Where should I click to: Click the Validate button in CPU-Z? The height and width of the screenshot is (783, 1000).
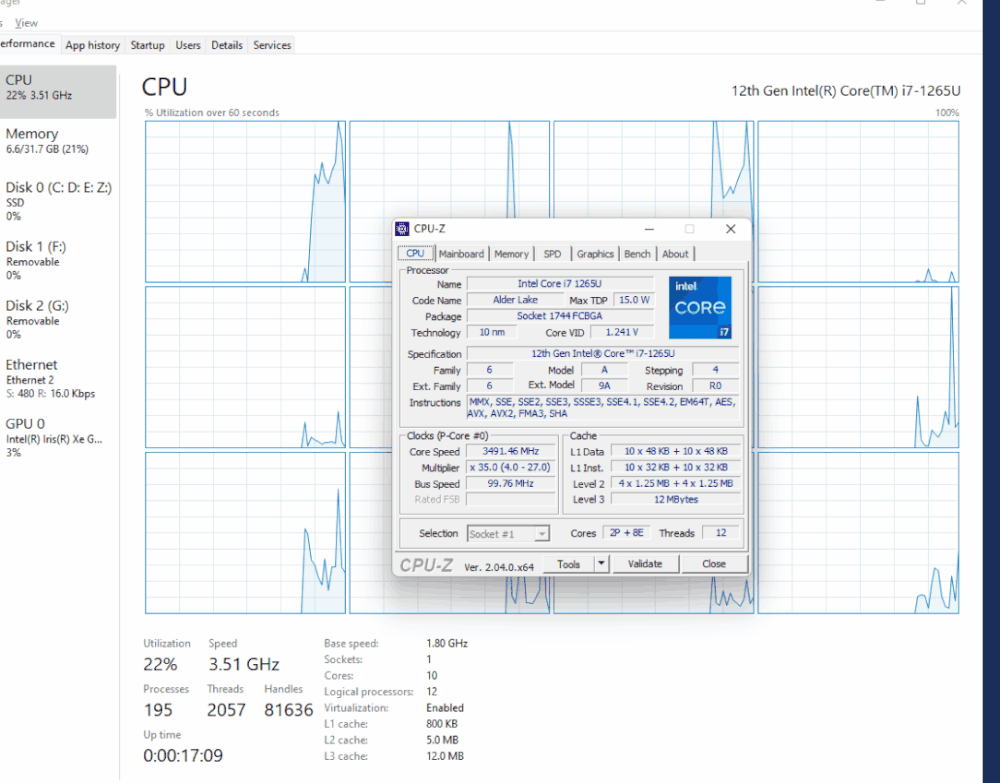tap(645, 564)
